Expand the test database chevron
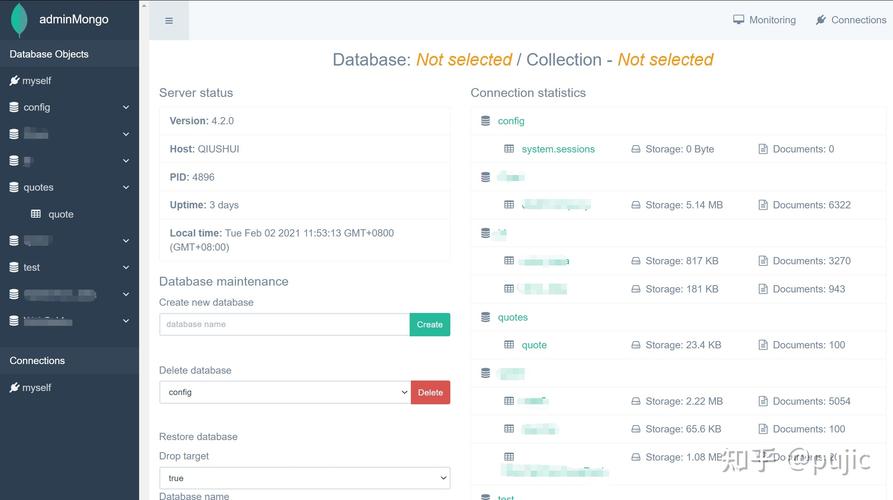 [x=126, y=267]
